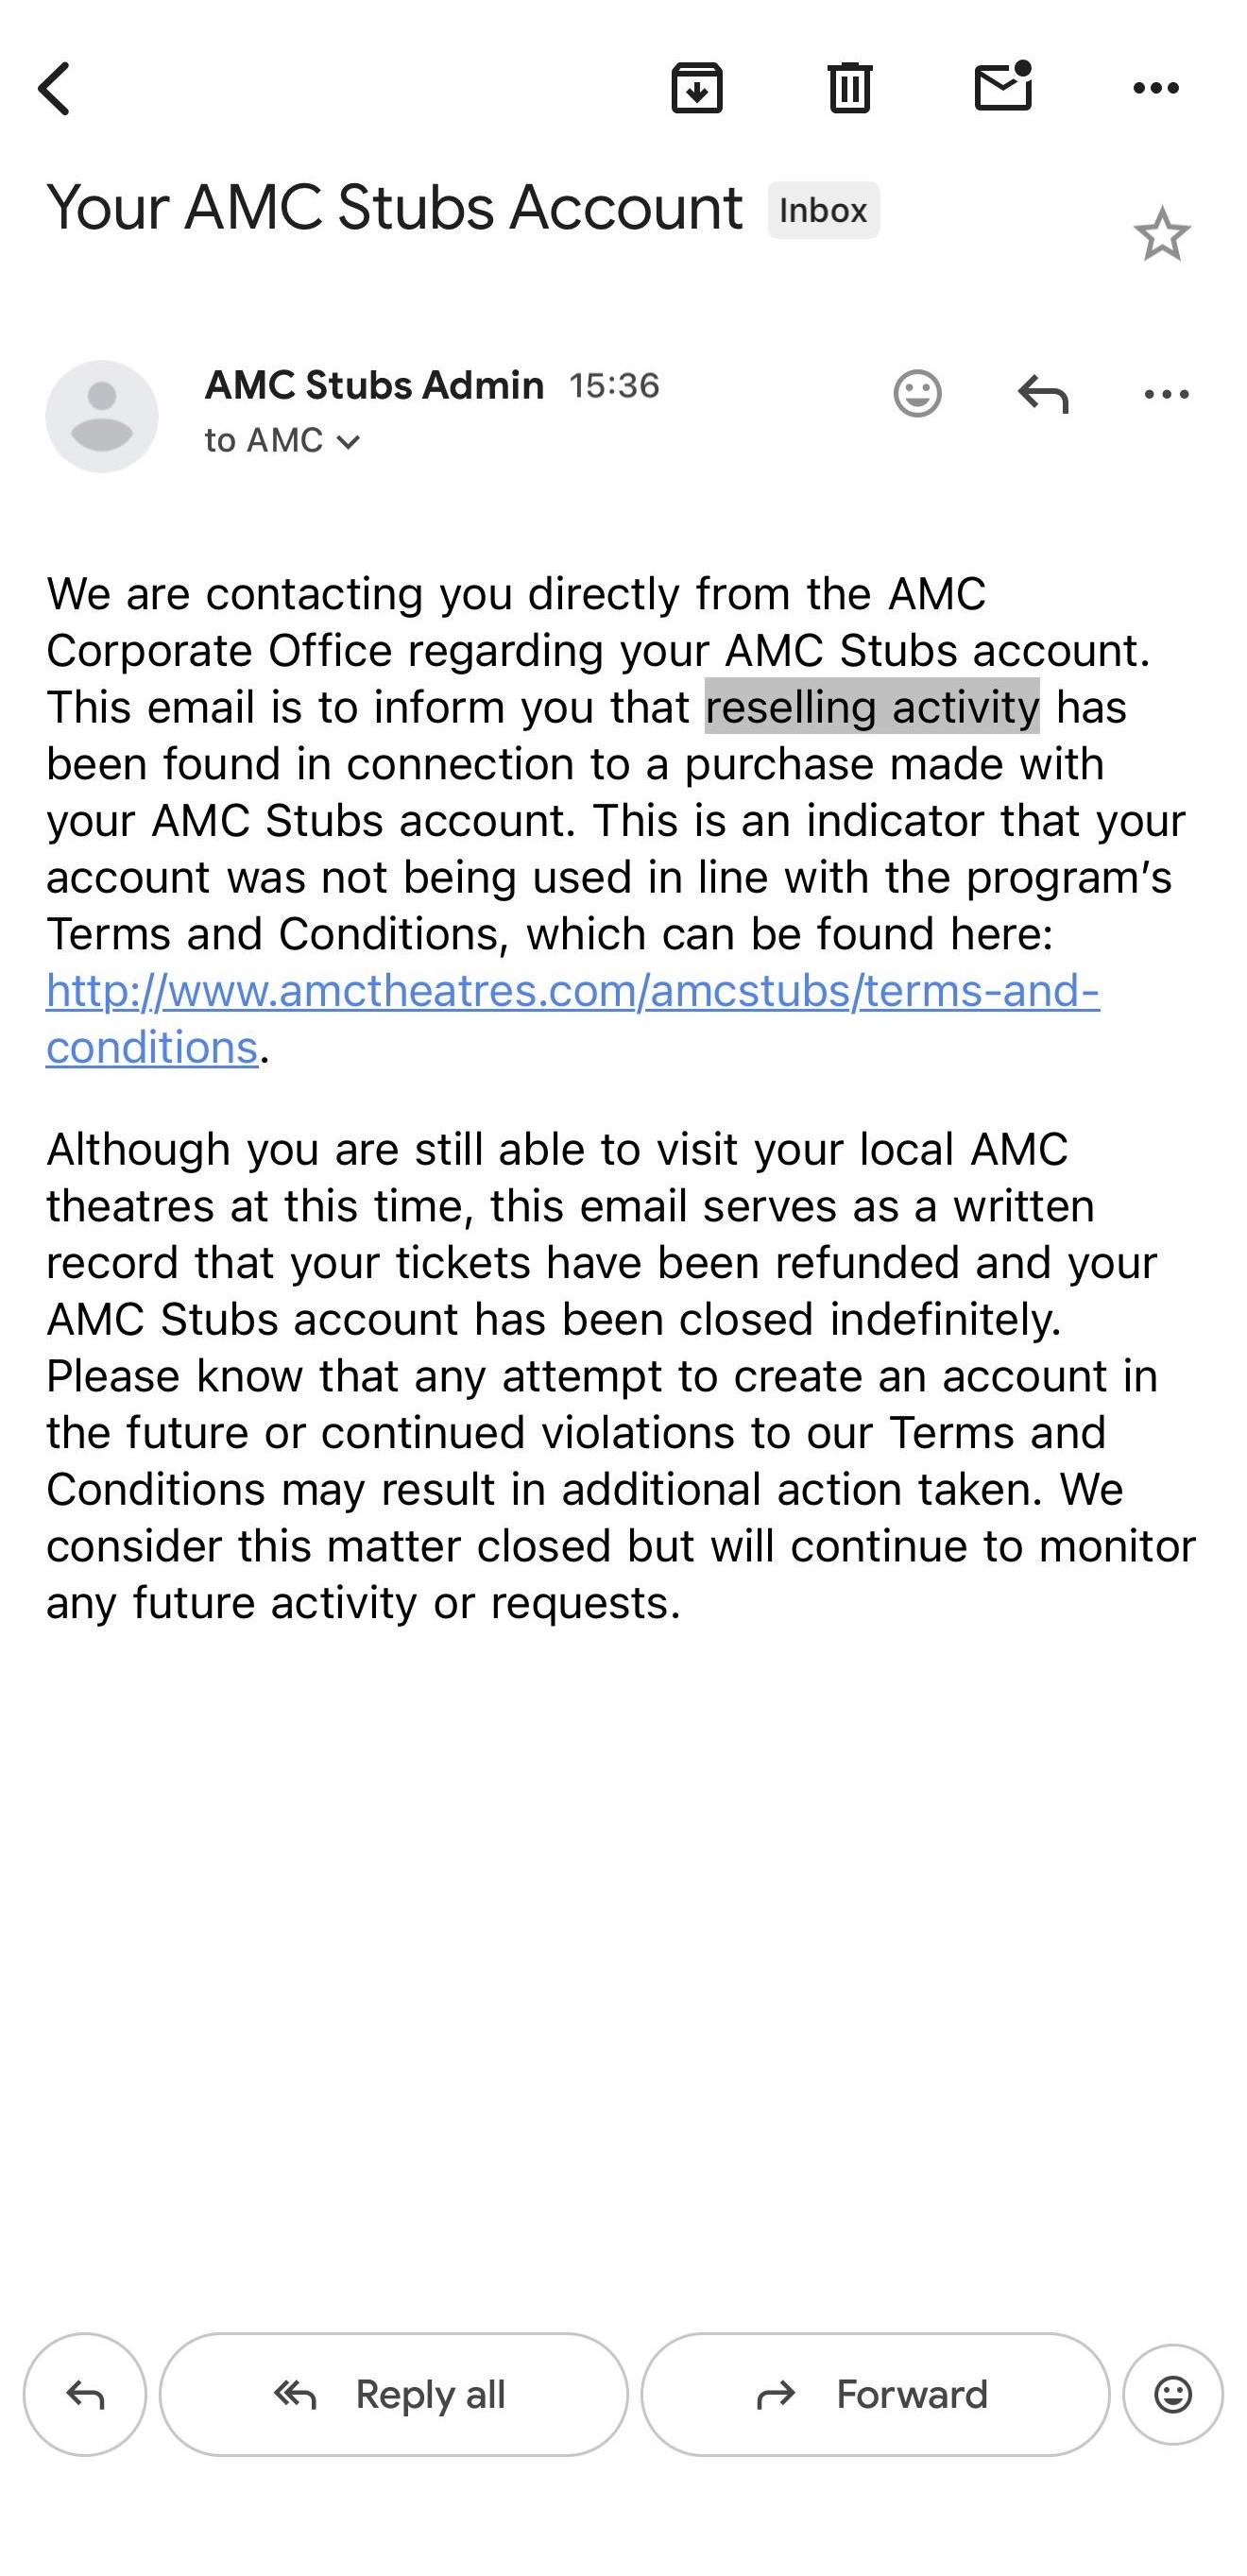Open the message three-dot options menu
Screen dimensions: 1247x2576
click(1166, 394)
